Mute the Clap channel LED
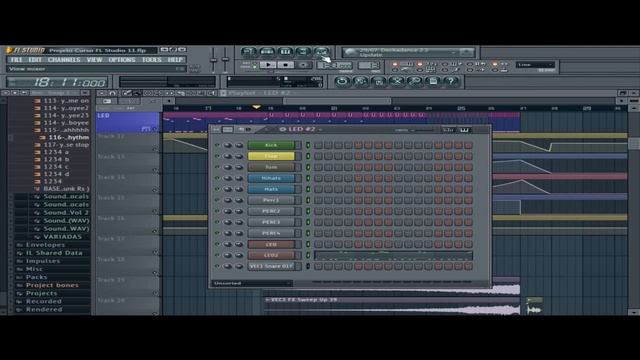Viewport: 640px width, 360px height. click(217, 156)
